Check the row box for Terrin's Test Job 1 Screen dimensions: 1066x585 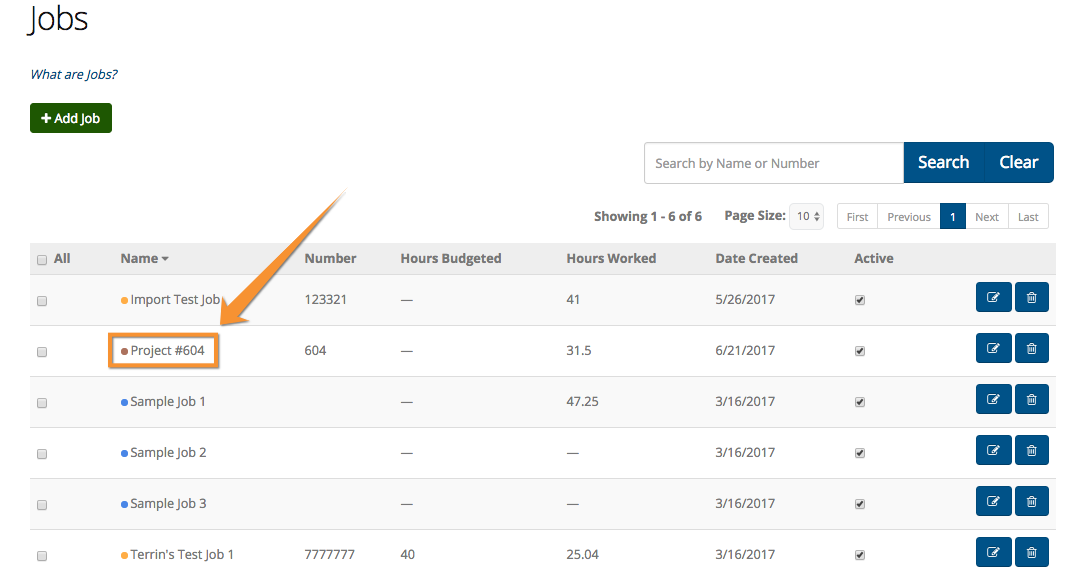click(x=42, y=556)
